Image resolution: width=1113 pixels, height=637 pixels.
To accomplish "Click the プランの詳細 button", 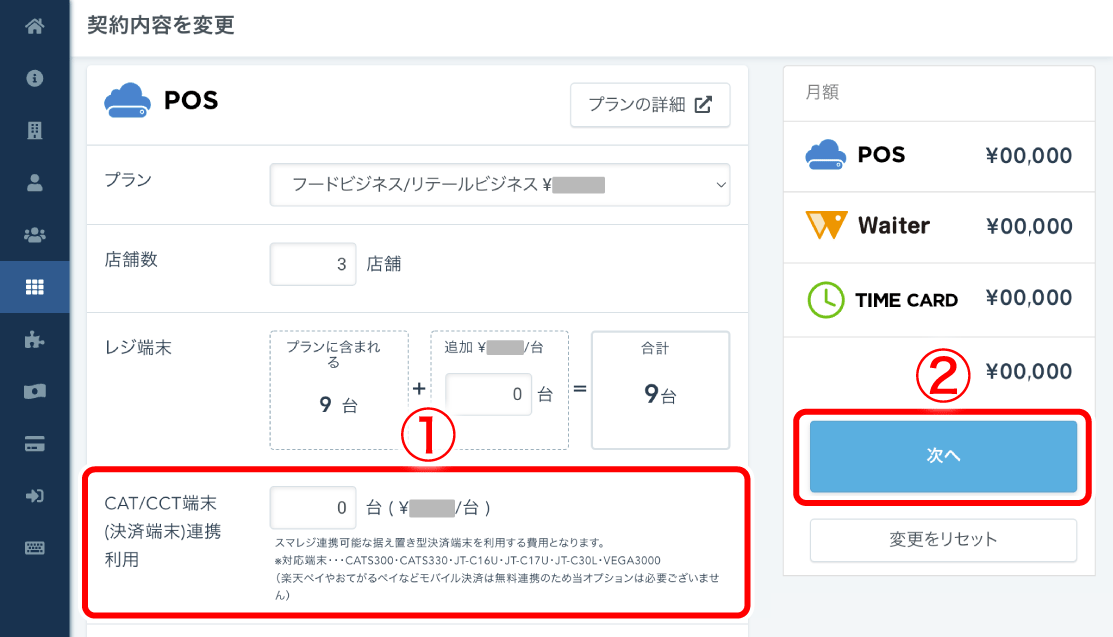I will click(650, 105).
